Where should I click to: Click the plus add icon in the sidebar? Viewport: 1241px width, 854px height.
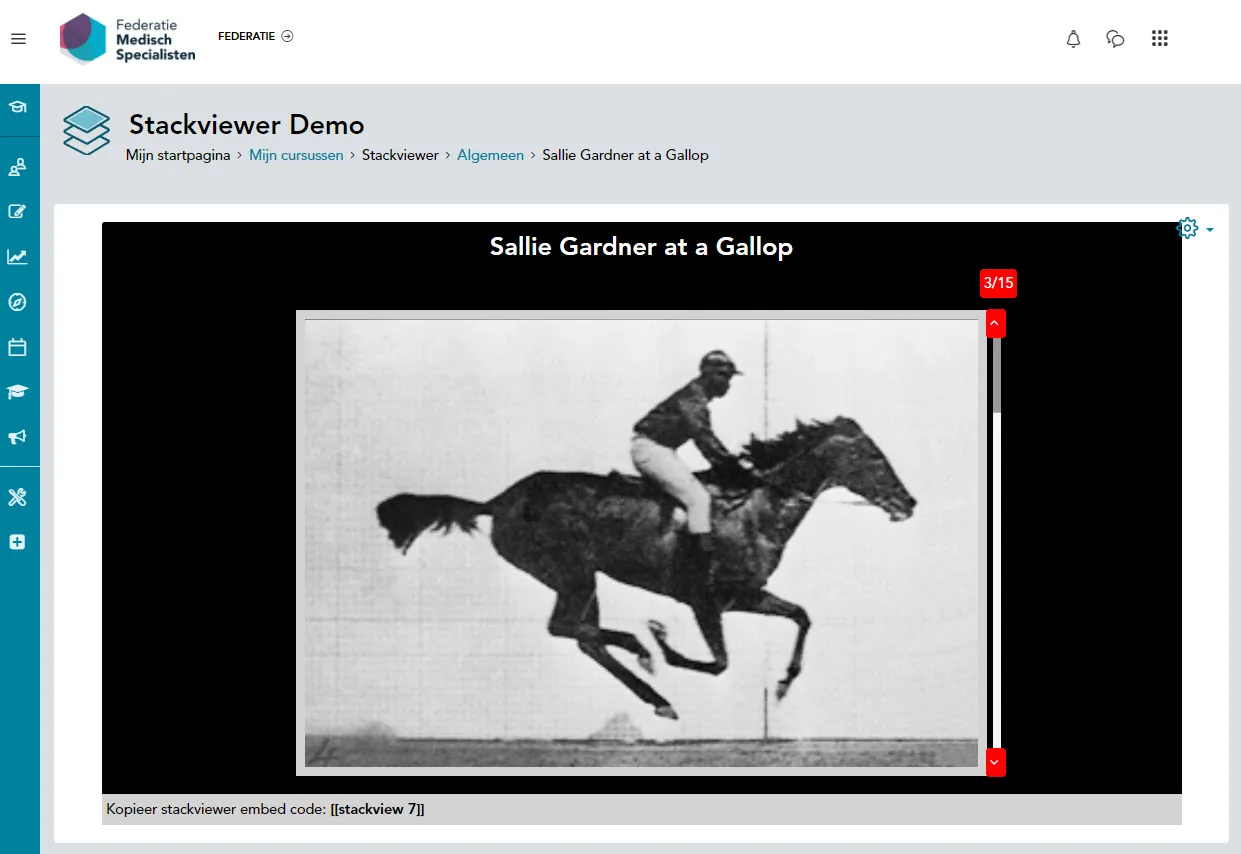(17, 542)
